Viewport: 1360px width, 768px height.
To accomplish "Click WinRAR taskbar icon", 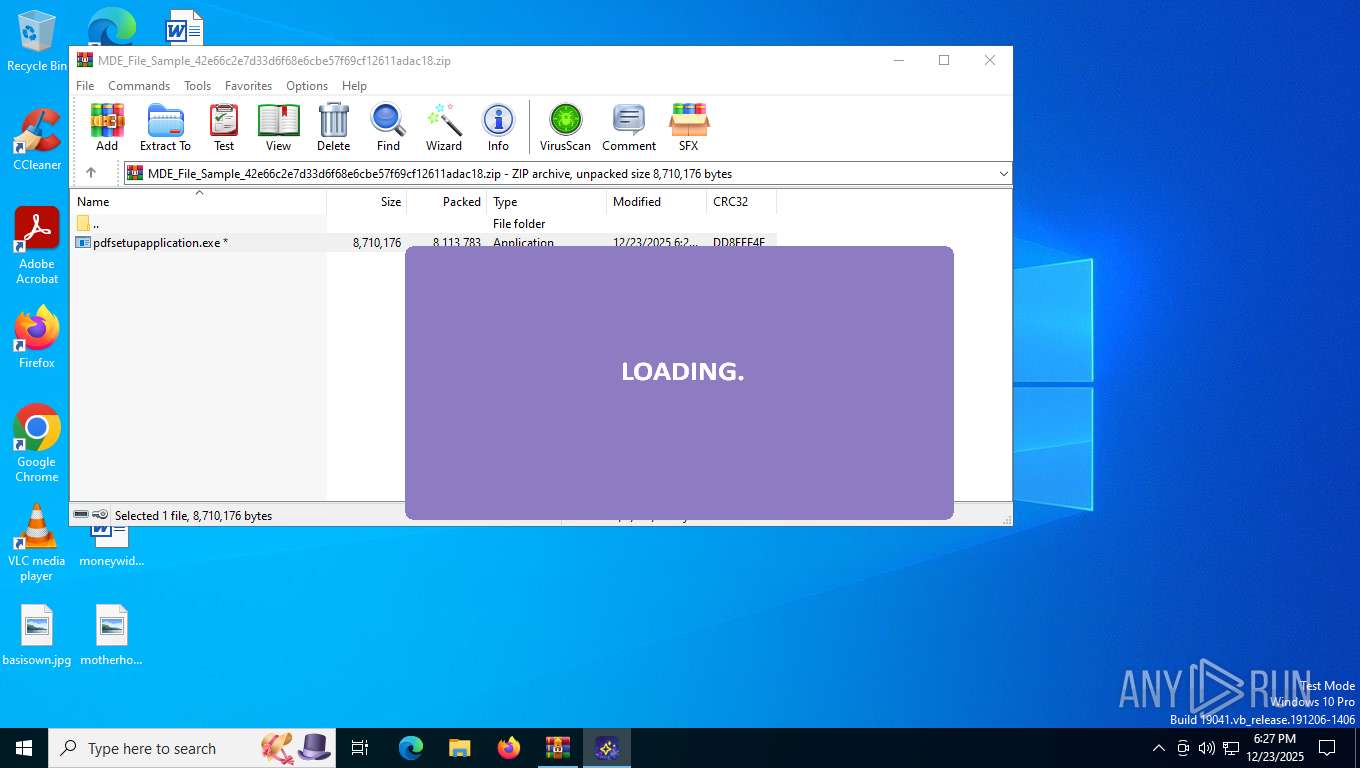I will [x=558, y=748].
